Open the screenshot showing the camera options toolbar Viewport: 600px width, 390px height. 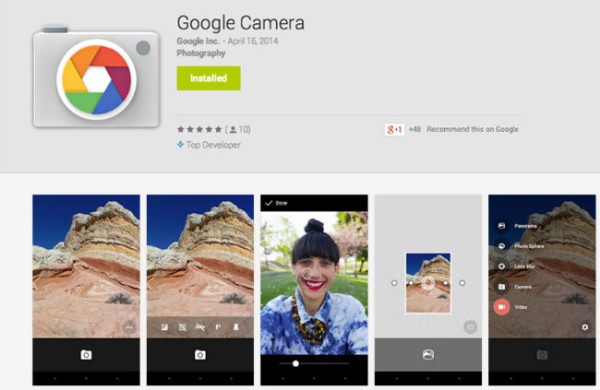point(200,290)
